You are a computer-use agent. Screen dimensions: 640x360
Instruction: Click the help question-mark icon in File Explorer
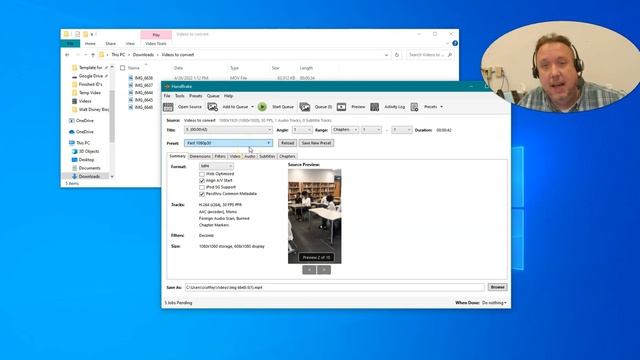point(455,43)
